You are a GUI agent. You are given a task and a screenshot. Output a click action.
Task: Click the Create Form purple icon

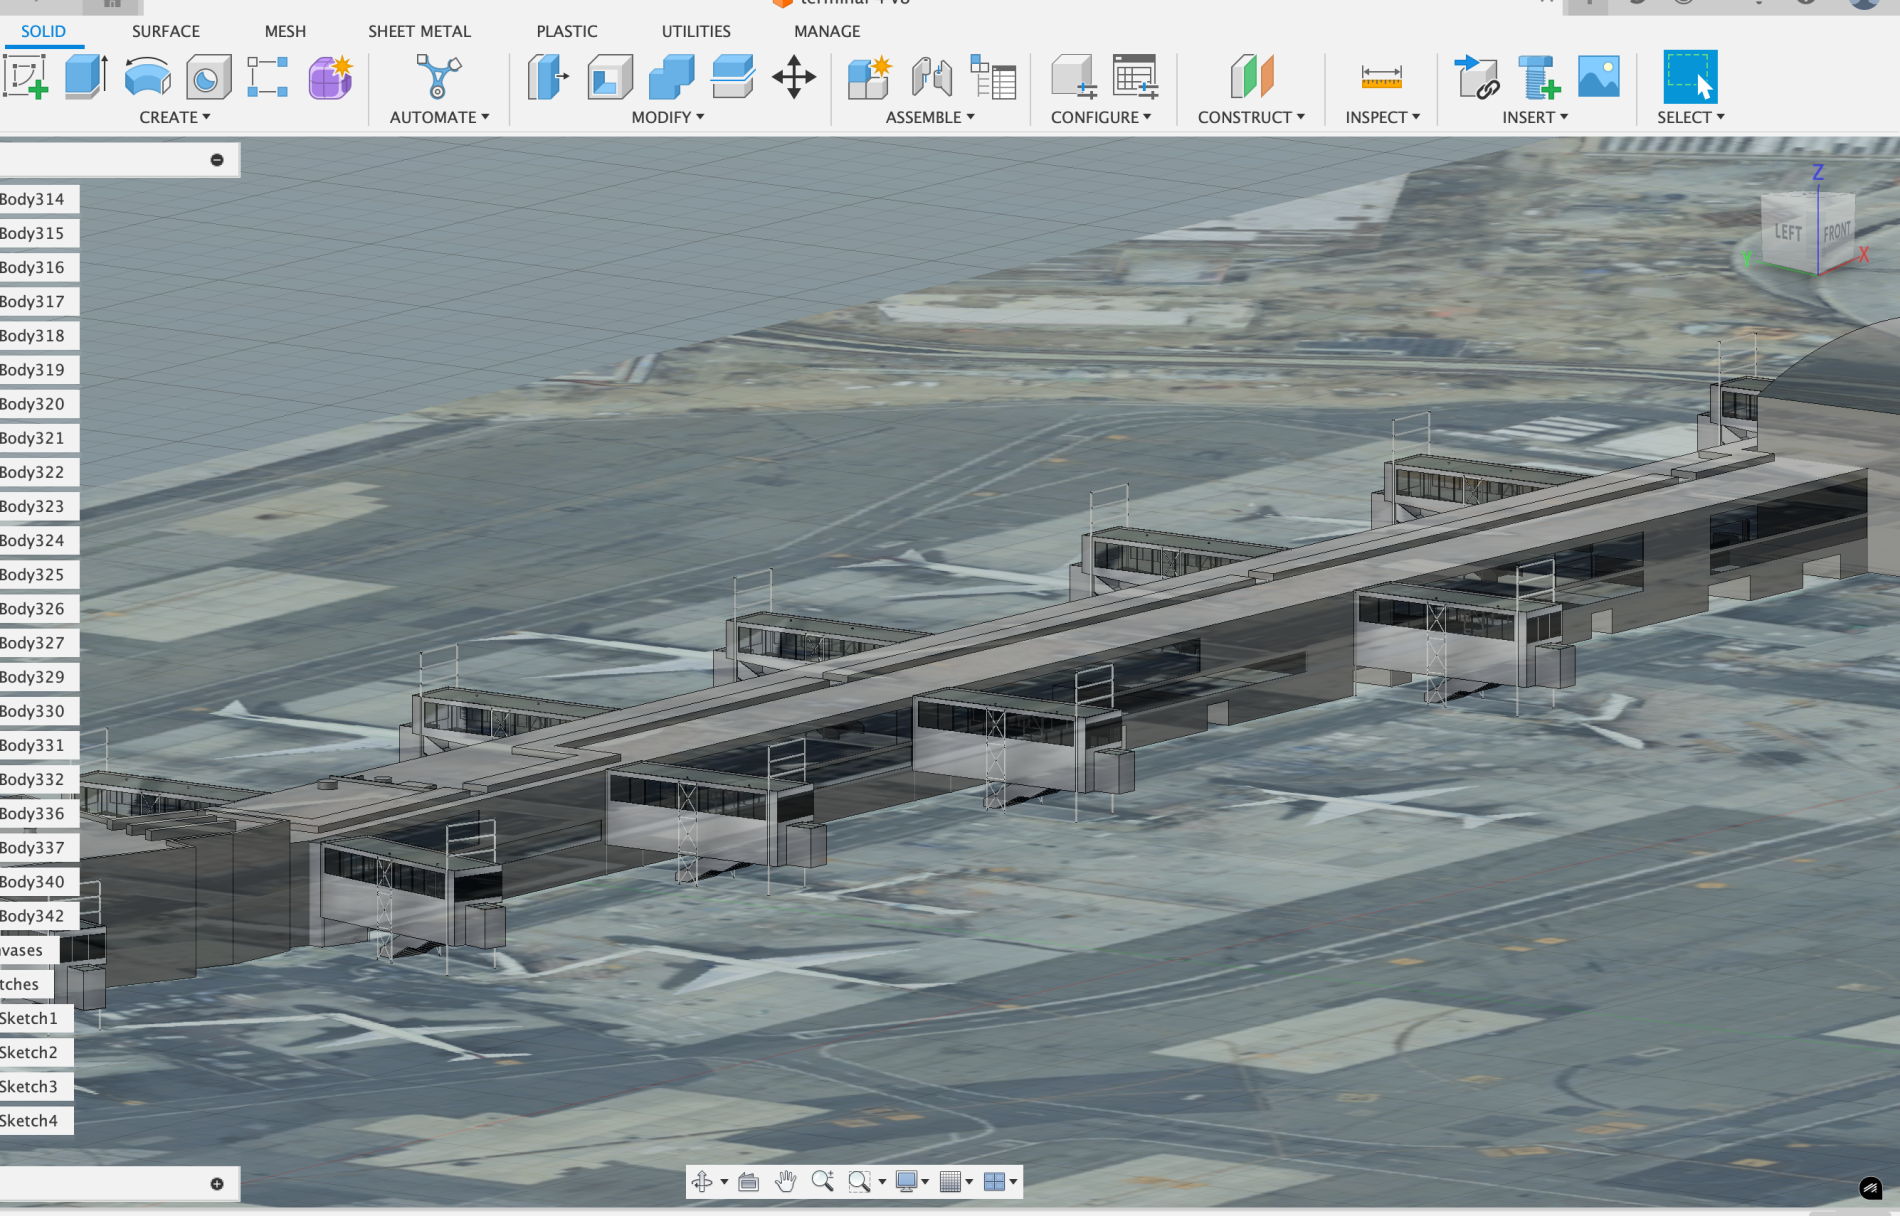point(330,77)
